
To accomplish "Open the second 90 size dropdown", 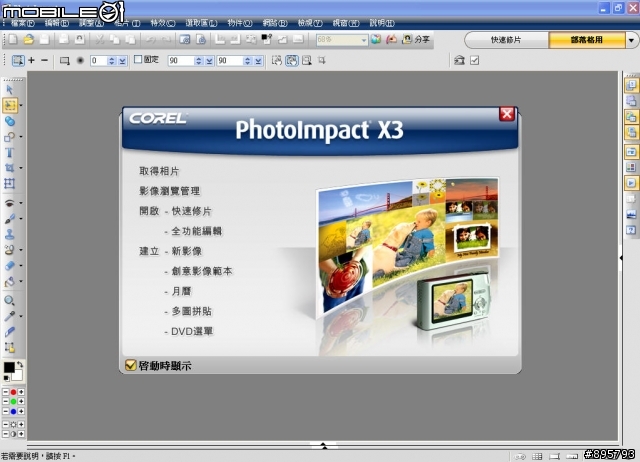I will click(258, 61).
